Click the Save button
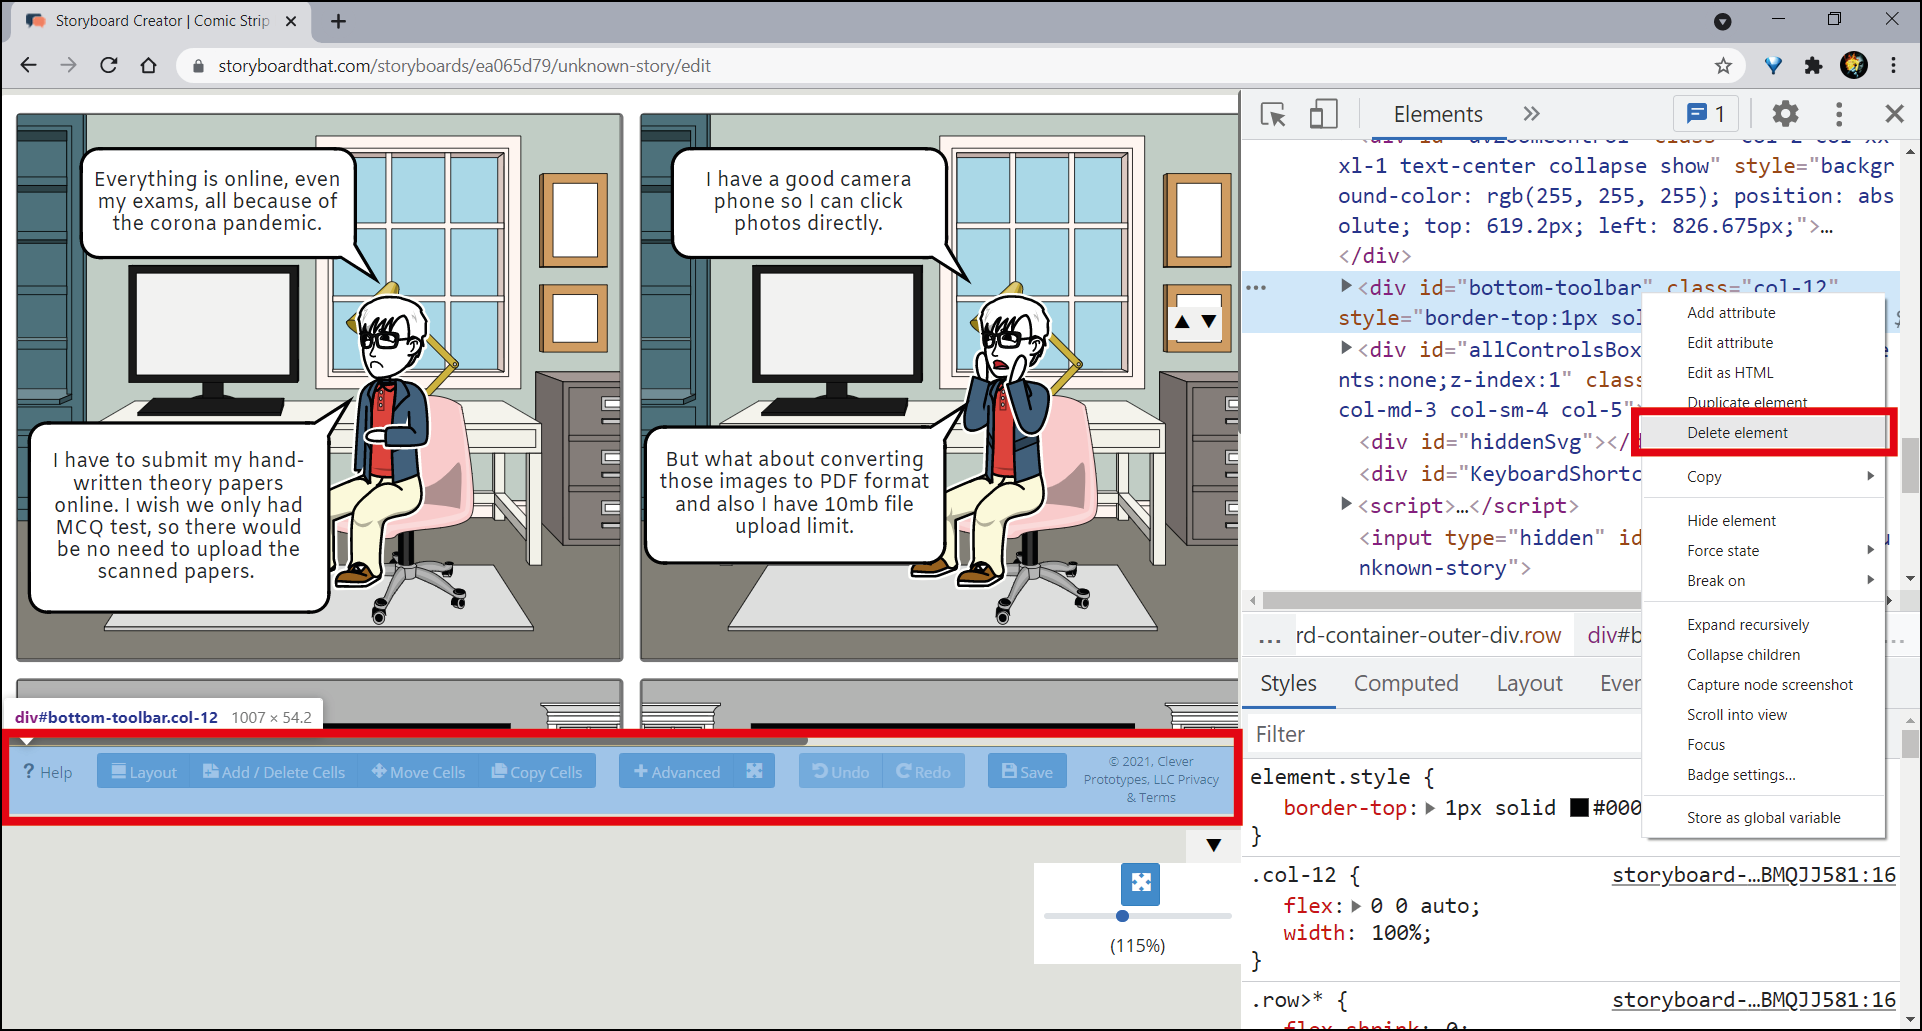This screenshot has width=1922, height=1031. (x=1027, y=772)
